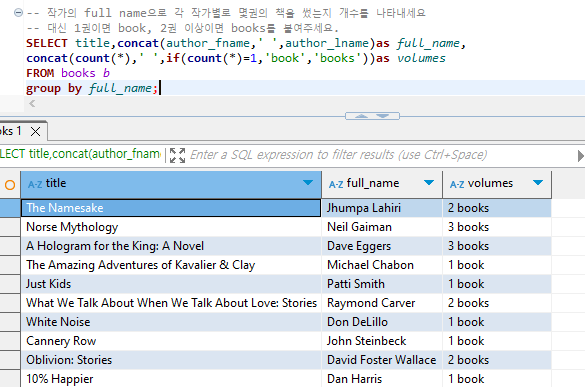Open the volumes column filter dropdown
585x387 pixels.
coord(538,182)
